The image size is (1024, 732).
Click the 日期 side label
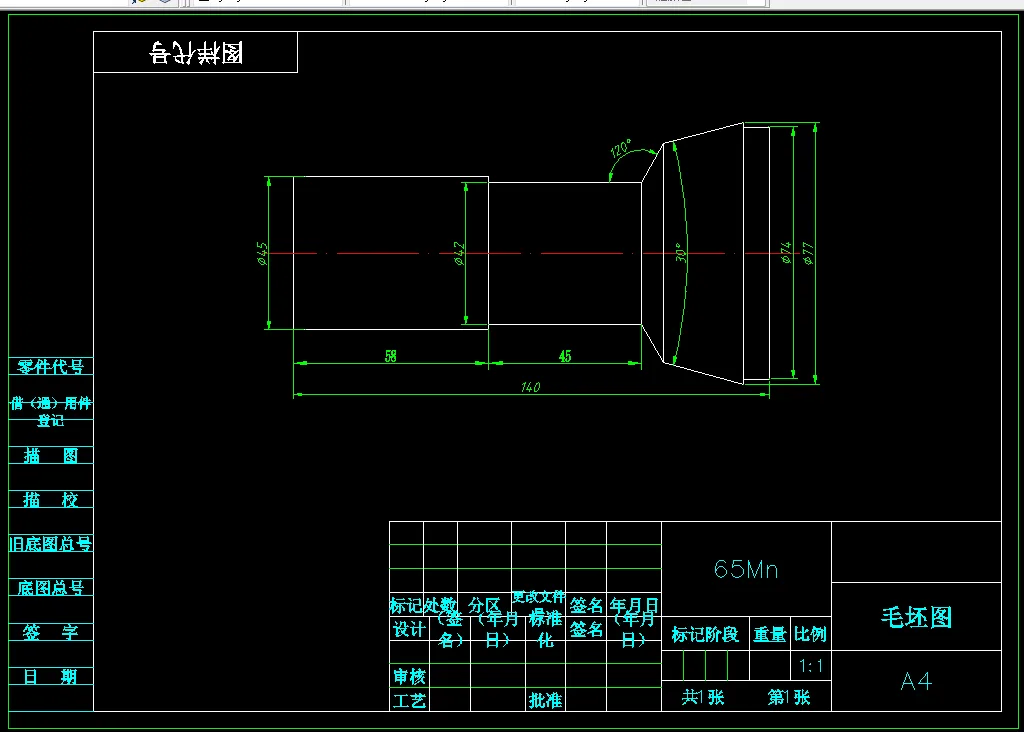51,676
